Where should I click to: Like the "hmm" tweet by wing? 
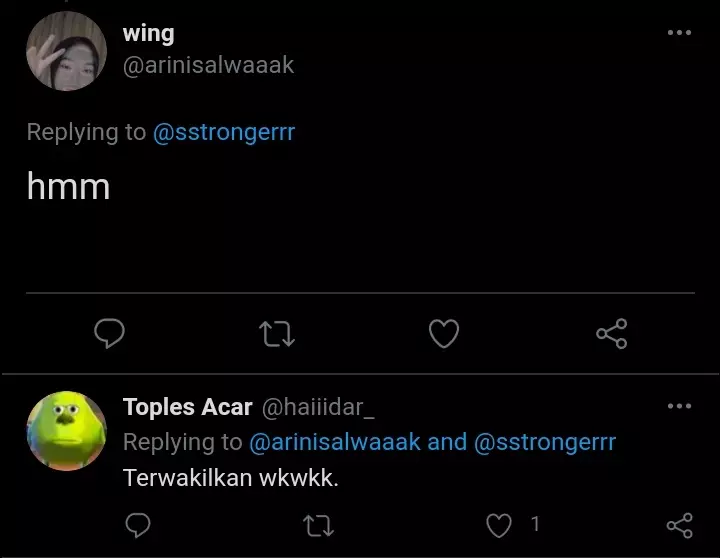(x=443, y=334)
